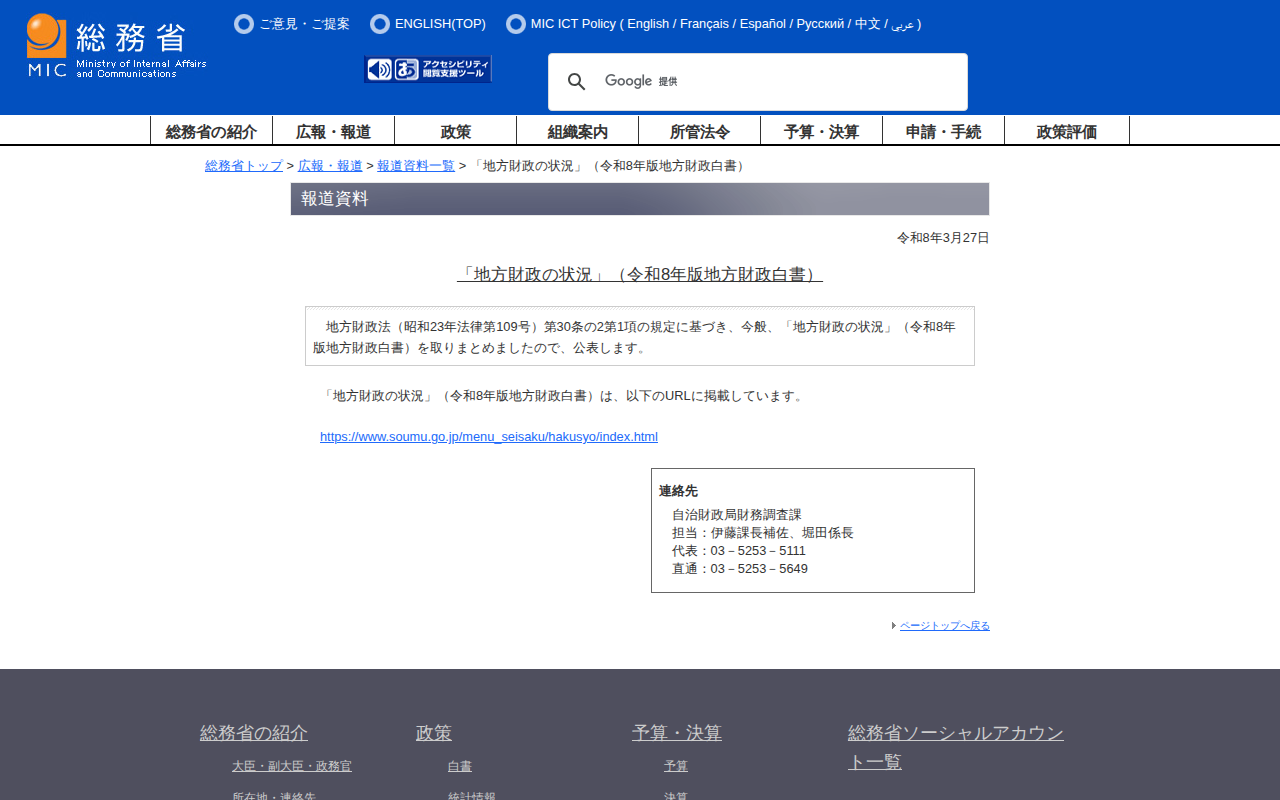Click the circle icon beside ご意見・ご提案

point(244,24)
